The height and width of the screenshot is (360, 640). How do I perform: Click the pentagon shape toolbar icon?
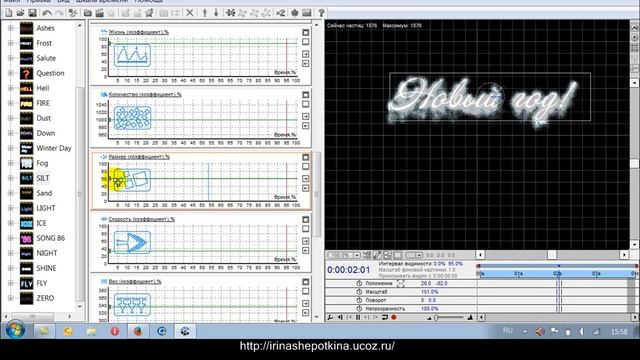(295, 13)
